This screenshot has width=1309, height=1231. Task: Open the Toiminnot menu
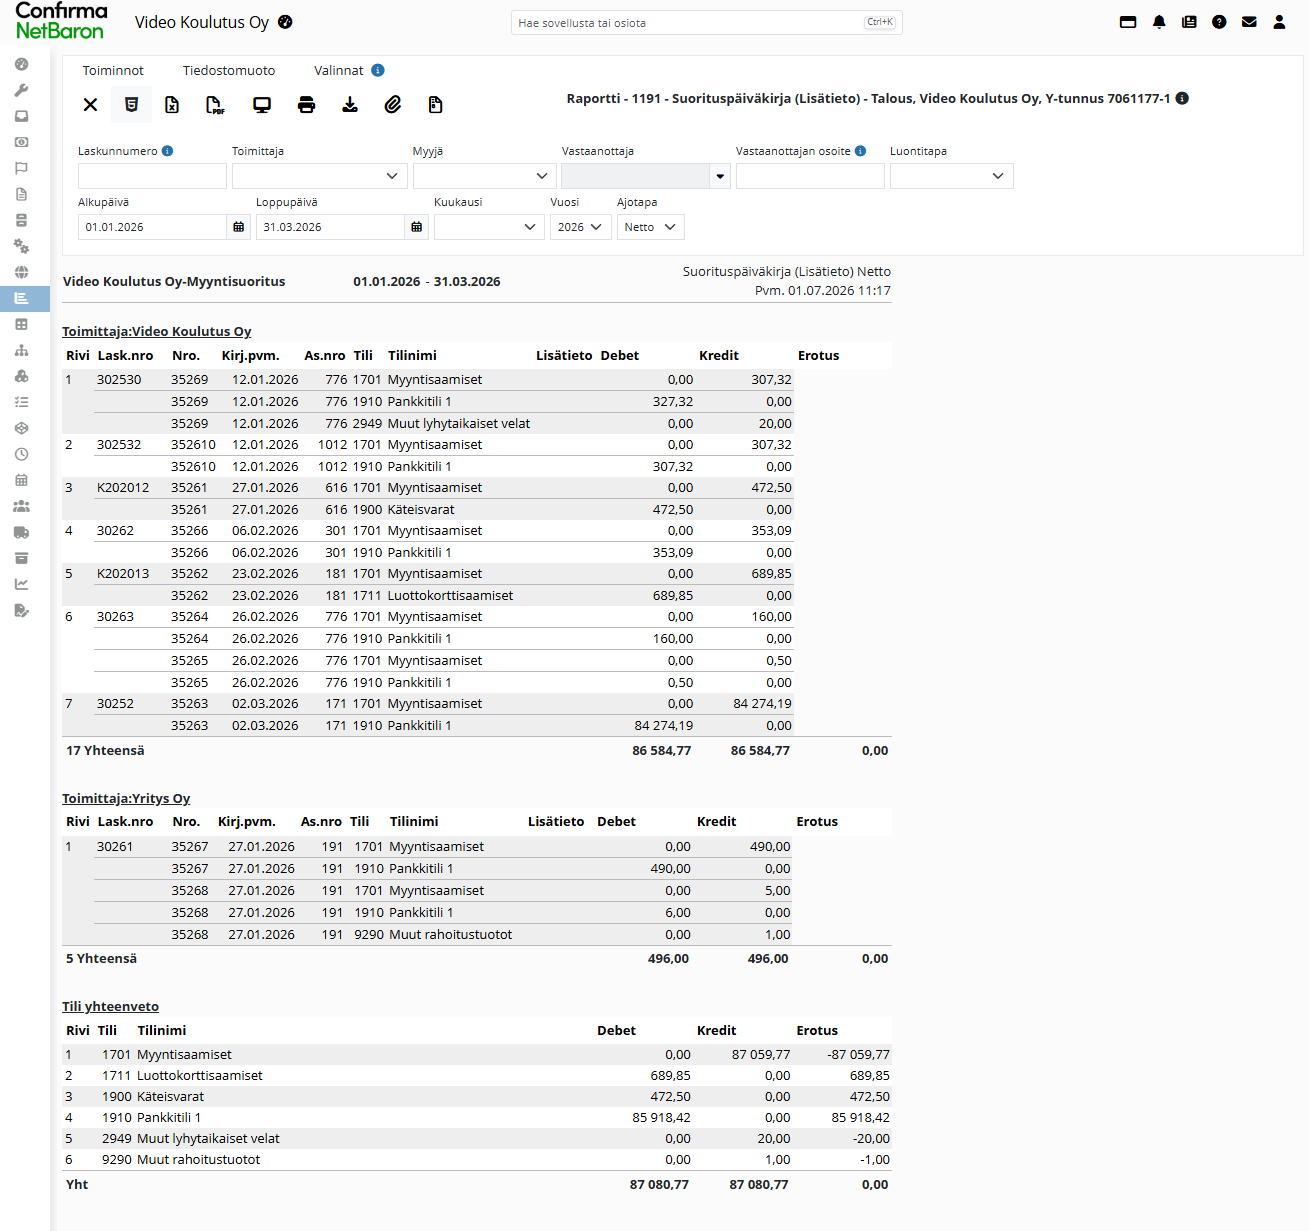pos(113,70)
